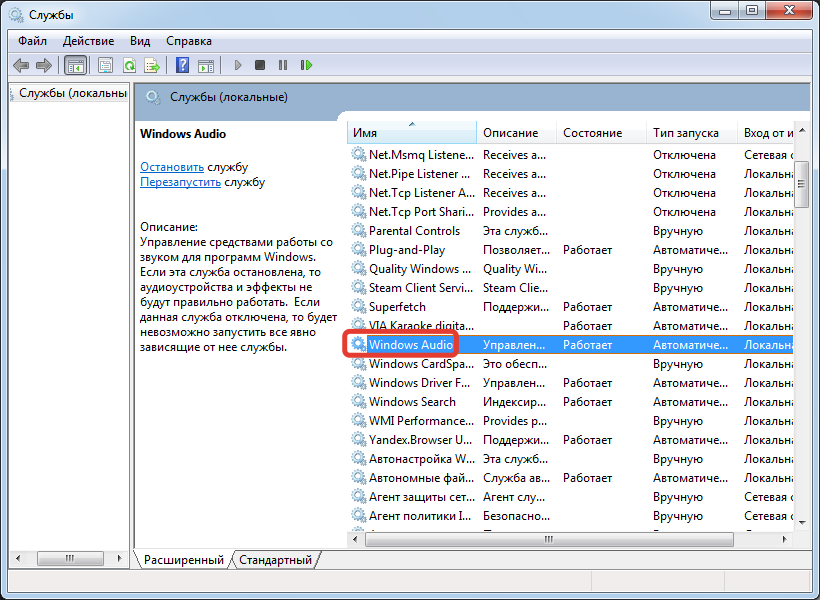Click the Export list toolbar icon

152,65
